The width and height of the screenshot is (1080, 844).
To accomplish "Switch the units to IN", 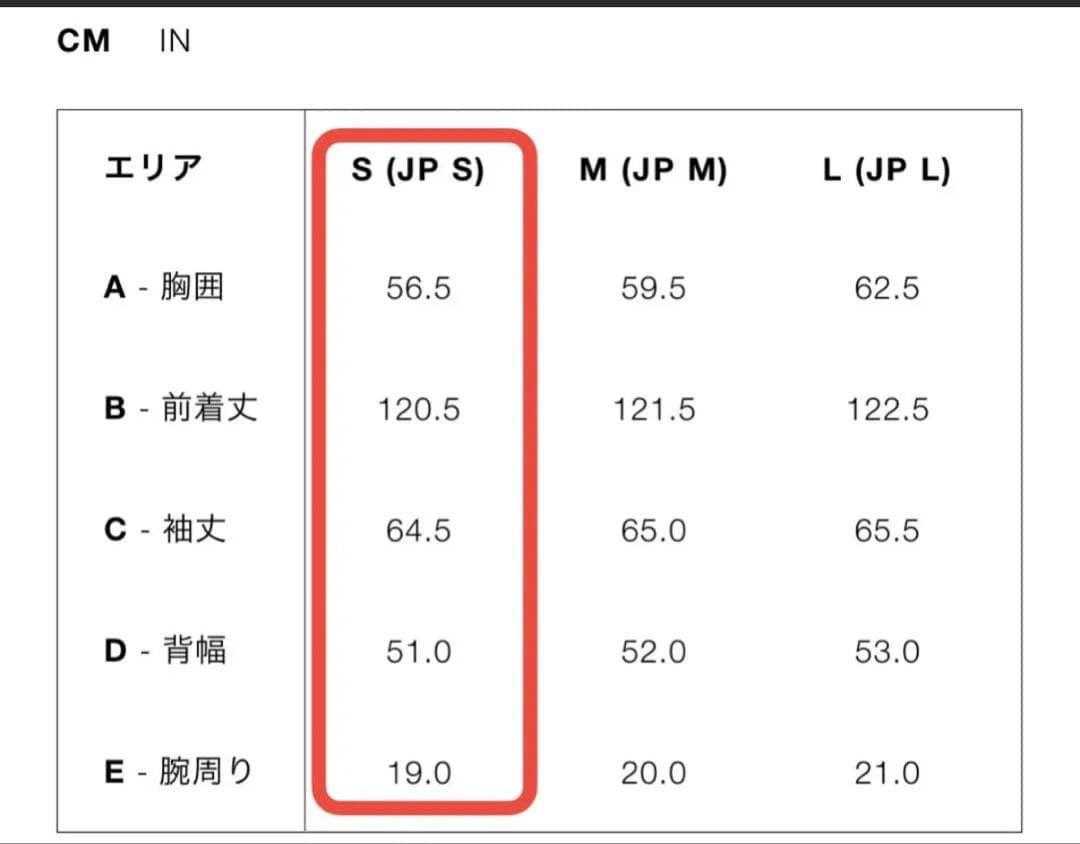I will [x=175, y=40].
